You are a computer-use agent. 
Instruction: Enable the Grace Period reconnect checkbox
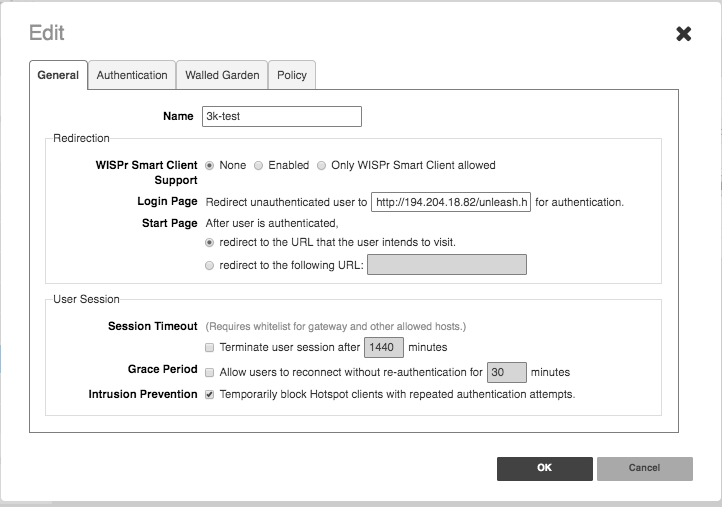209,372
